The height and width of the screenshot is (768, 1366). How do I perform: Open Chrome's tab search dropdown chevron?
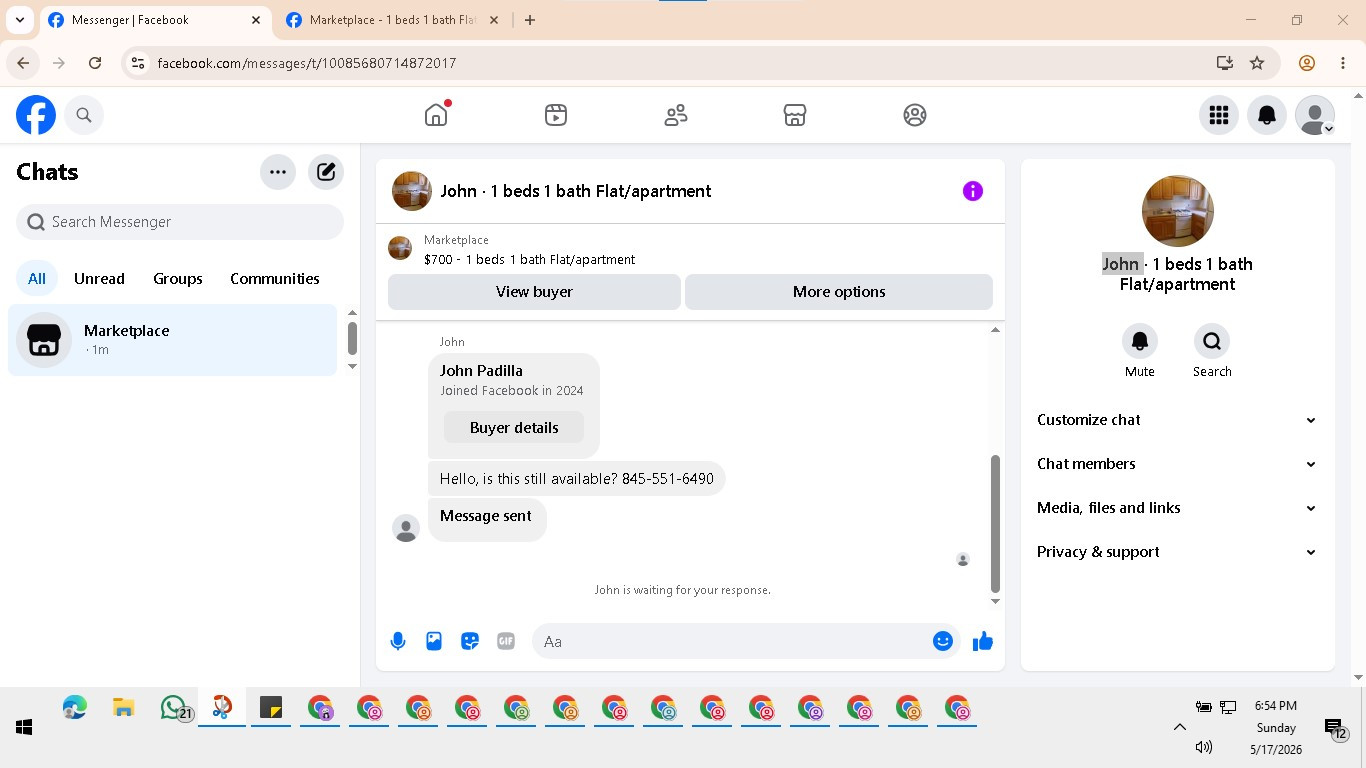pyautogui.click(x=20, y=20)
